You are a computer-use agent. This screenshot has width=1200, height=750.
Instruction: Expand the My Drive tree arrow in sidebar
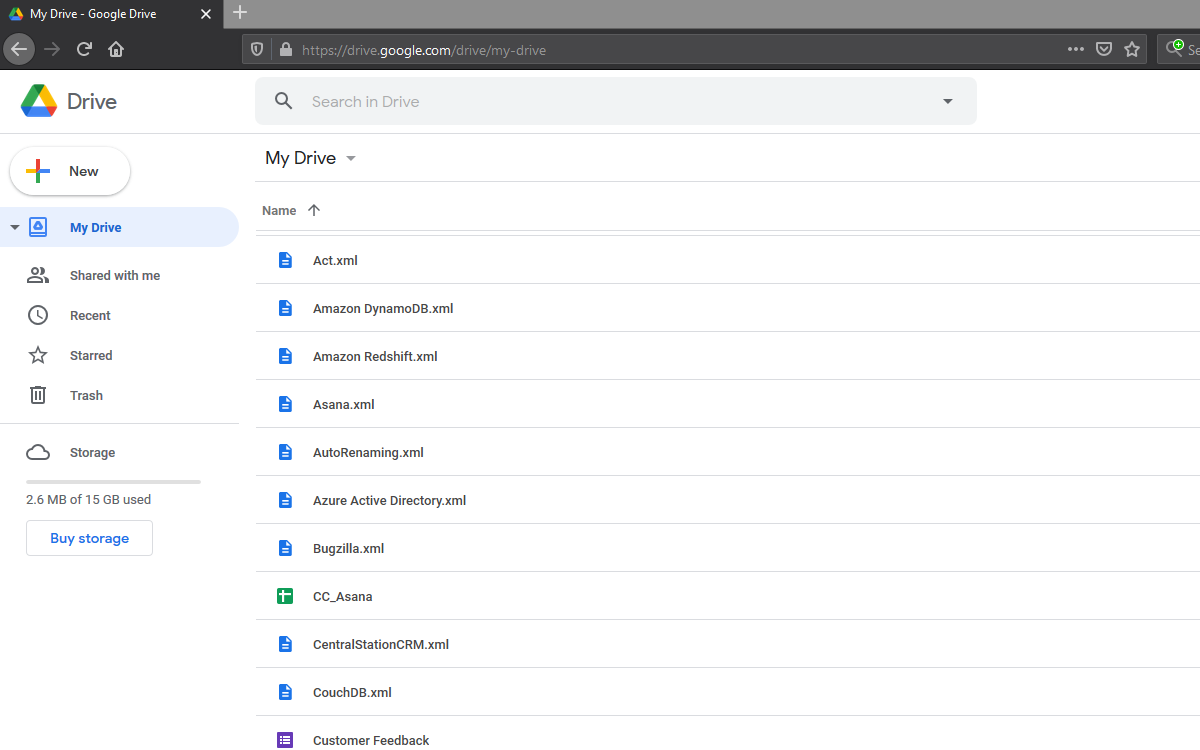15,228
